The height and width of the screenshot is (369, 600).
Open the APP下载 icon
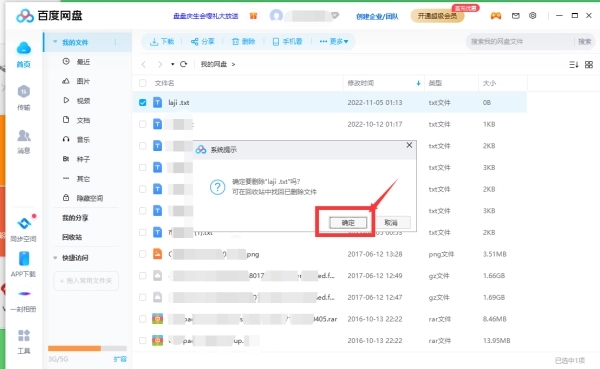tap(23, 264)
